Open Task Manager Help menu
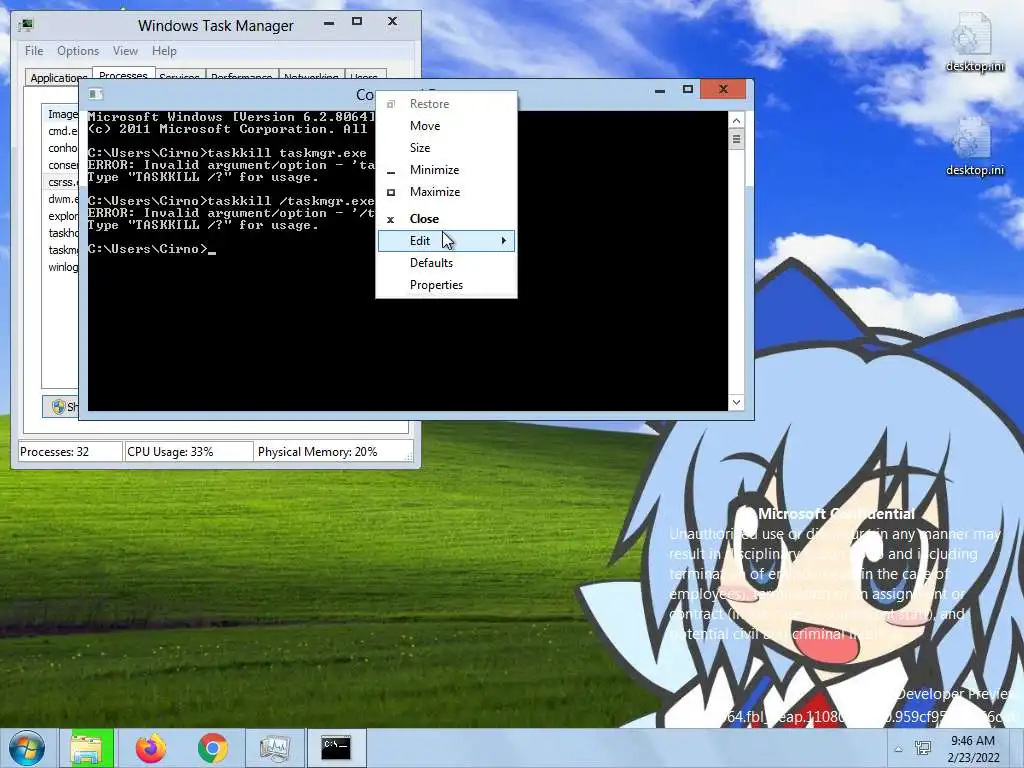Viewport: 1024px width, 768px height. tap(164, 51)
